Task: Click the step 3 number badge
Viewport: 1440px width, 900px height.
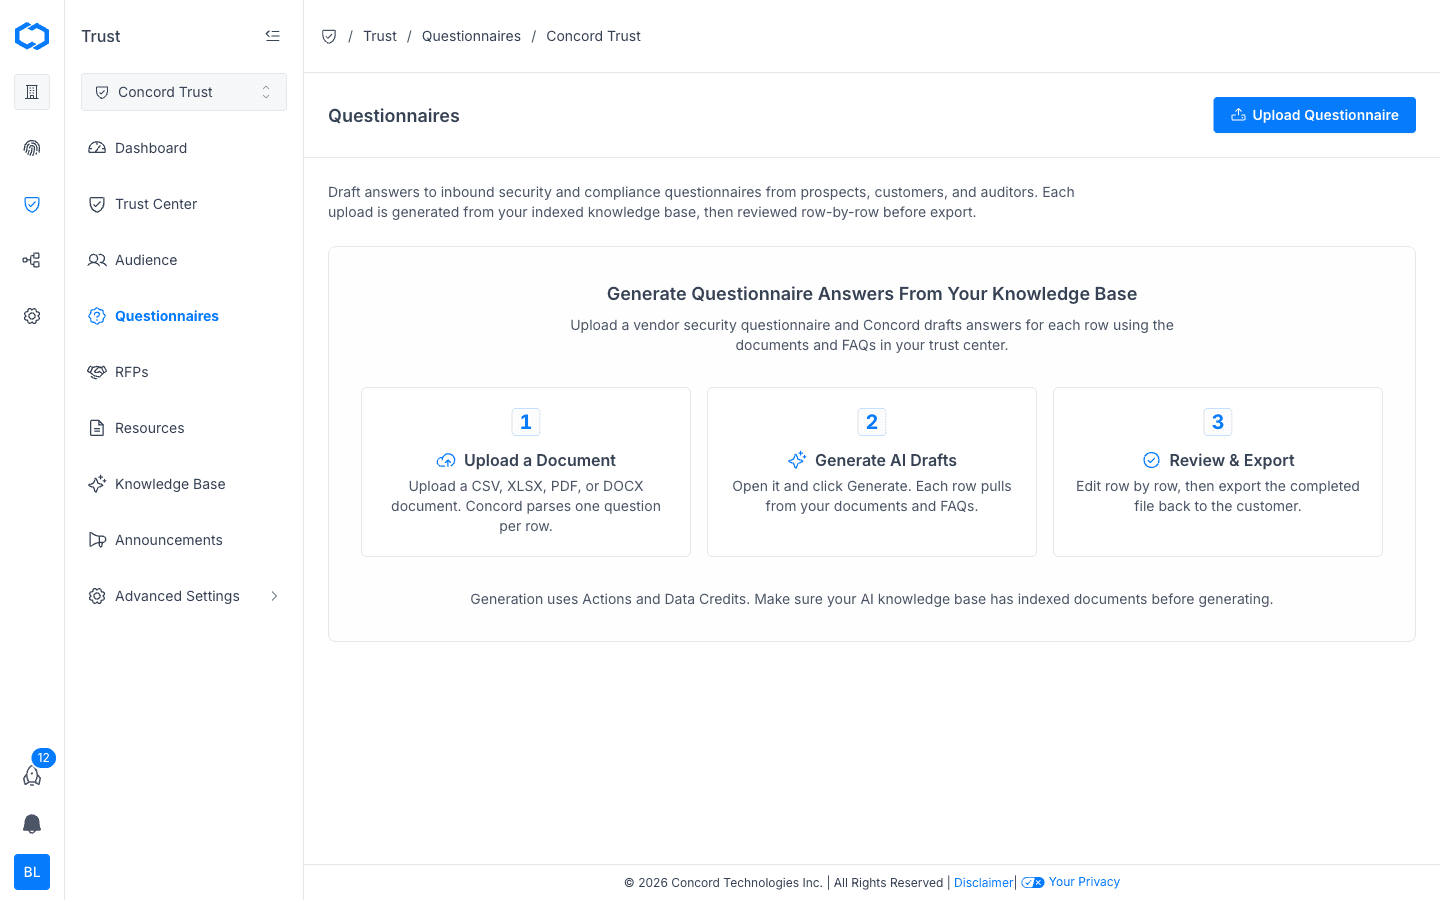Action: click(x=1218, y=422)
